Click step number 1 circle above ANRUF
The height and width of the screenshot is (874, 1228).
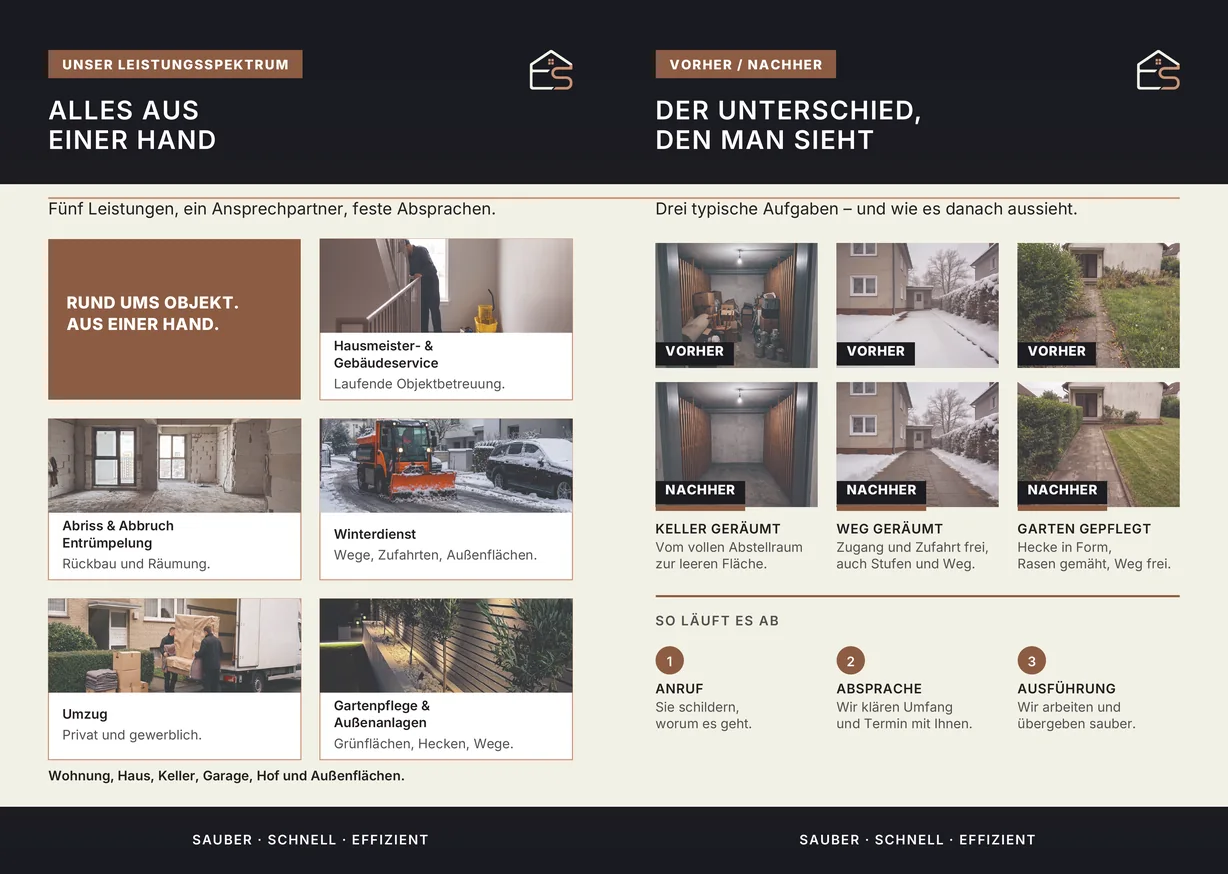tap(669, 660)
